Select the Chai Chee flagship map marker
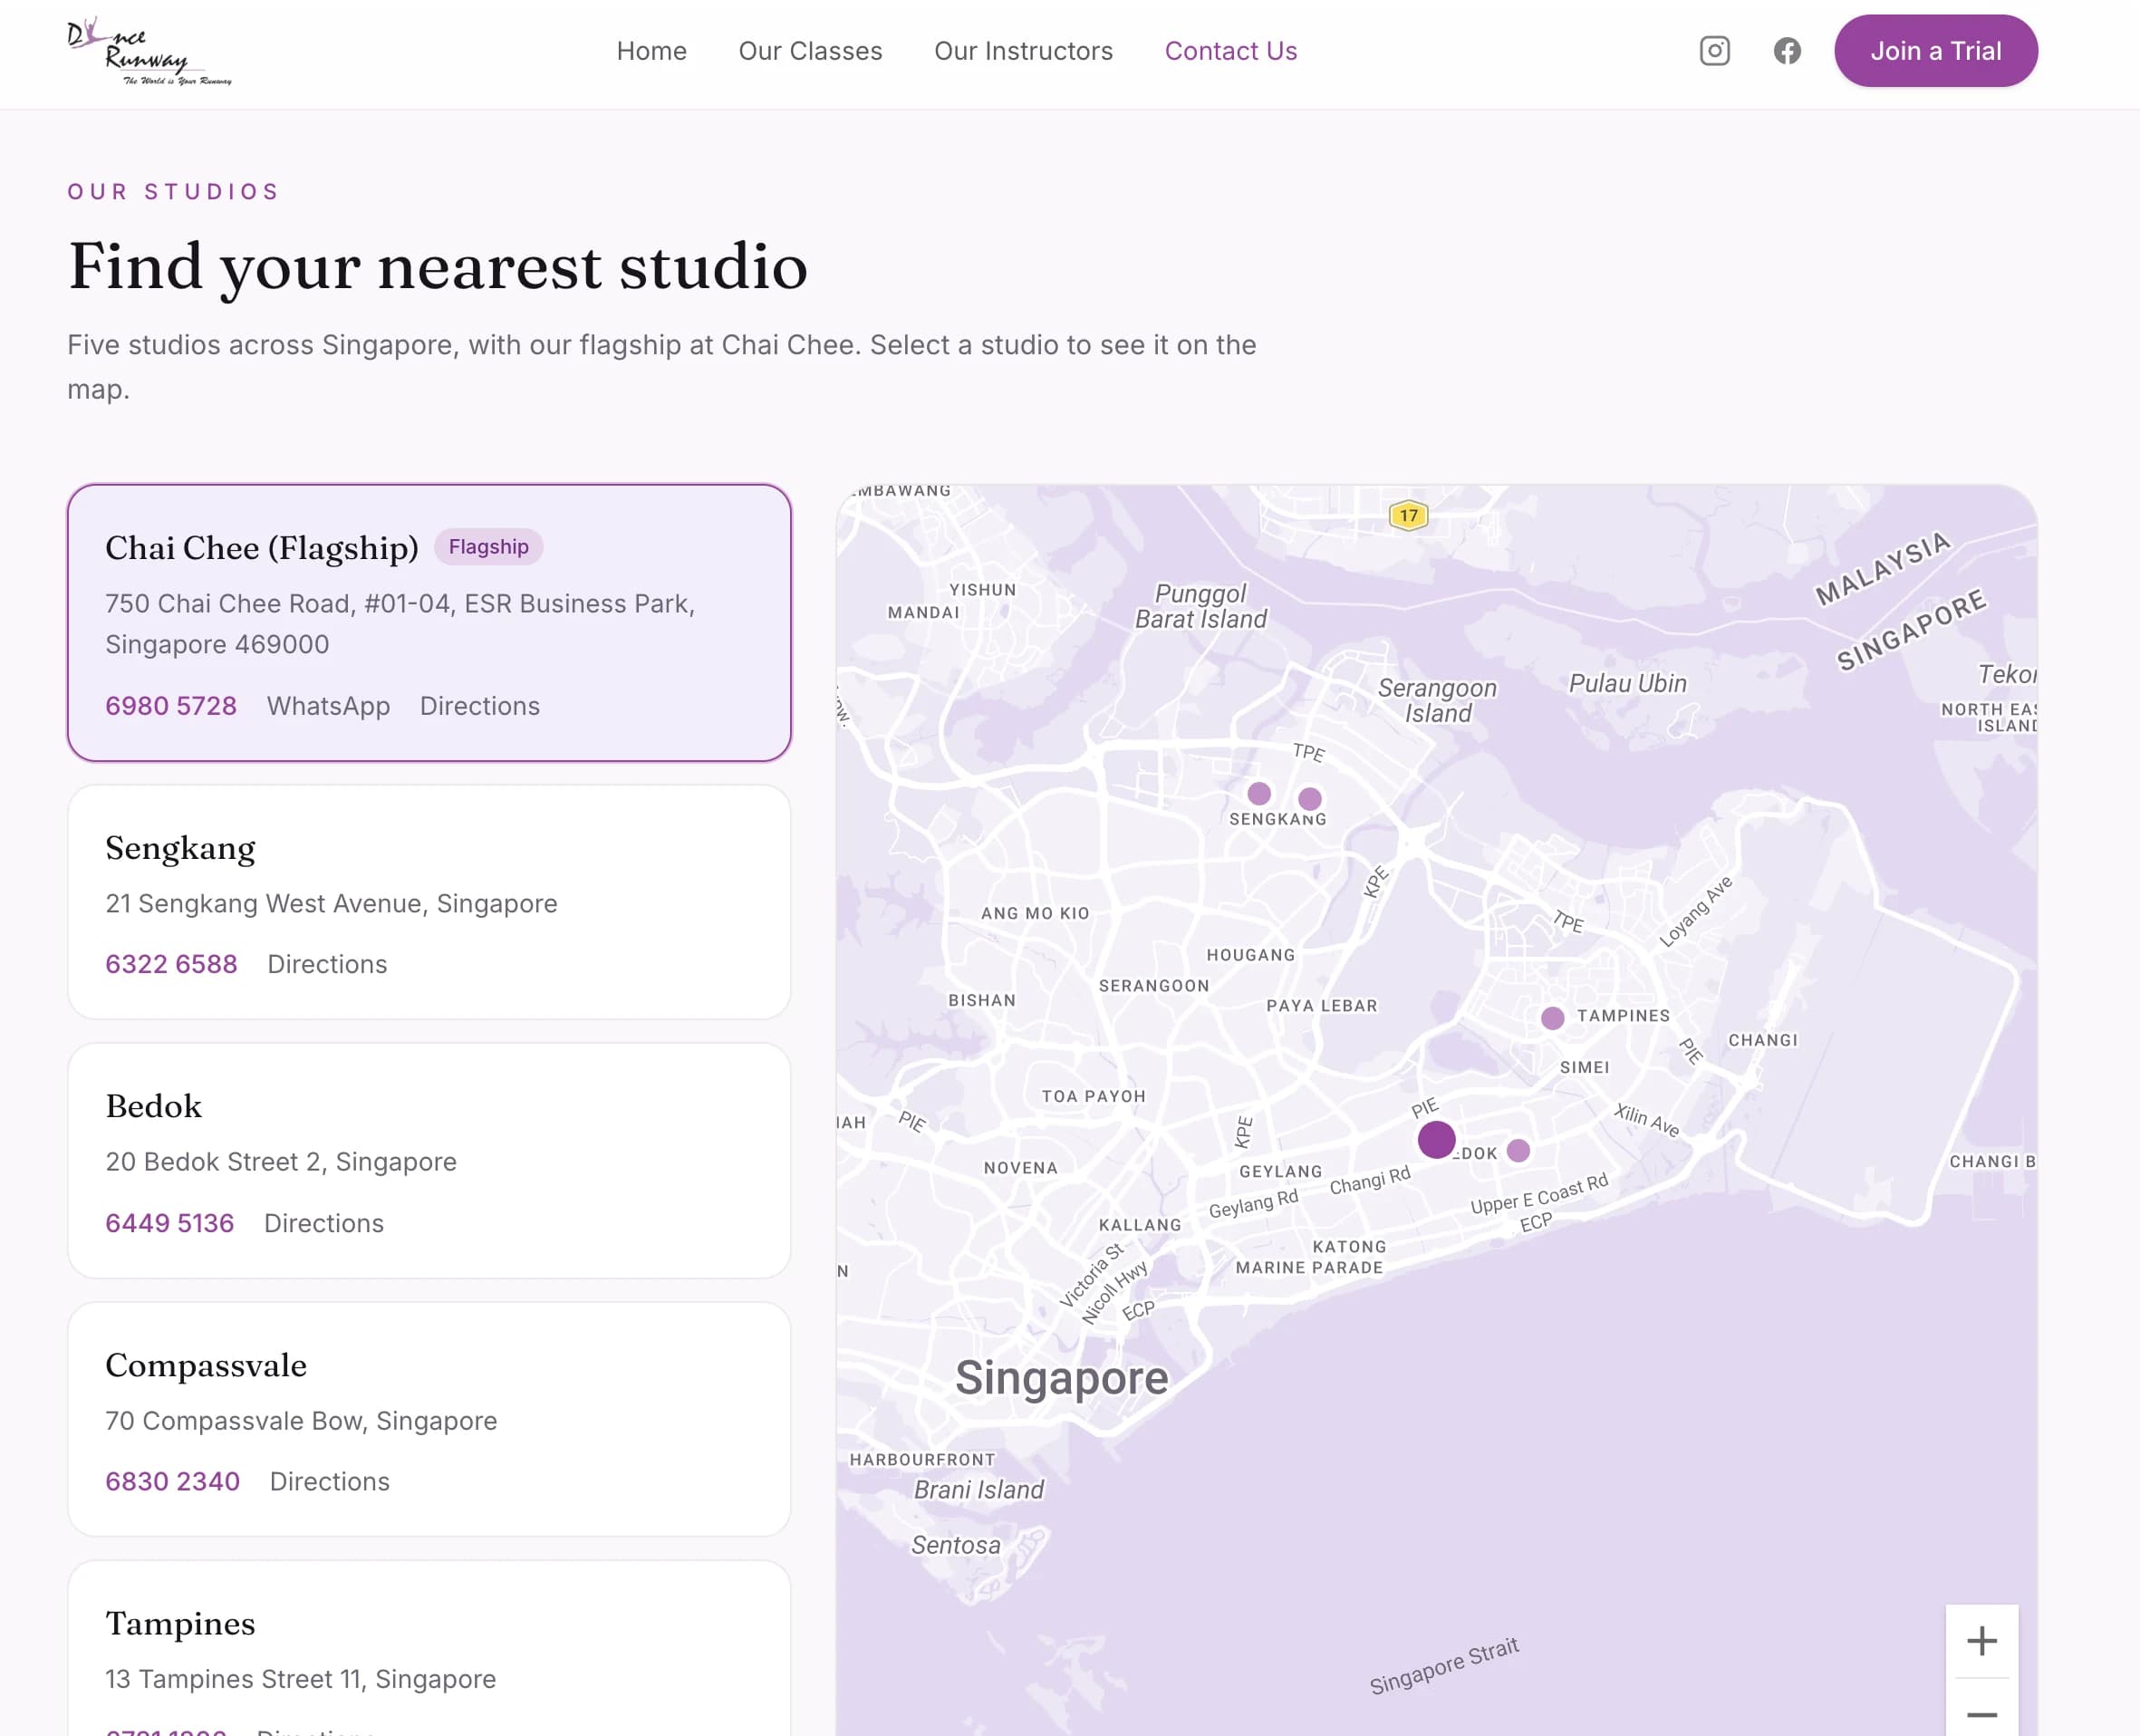2140x1736 pixels. click(1436, 1139)
